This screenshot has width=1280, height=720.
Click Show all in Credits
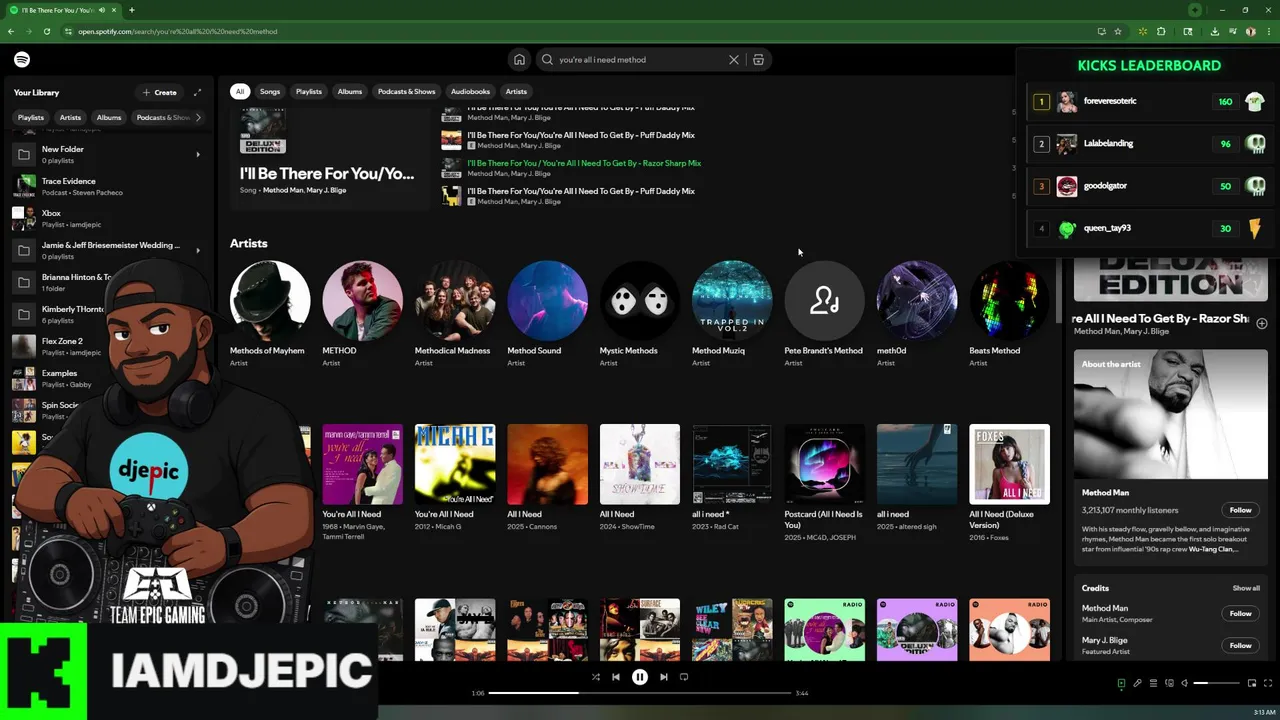1246,588
